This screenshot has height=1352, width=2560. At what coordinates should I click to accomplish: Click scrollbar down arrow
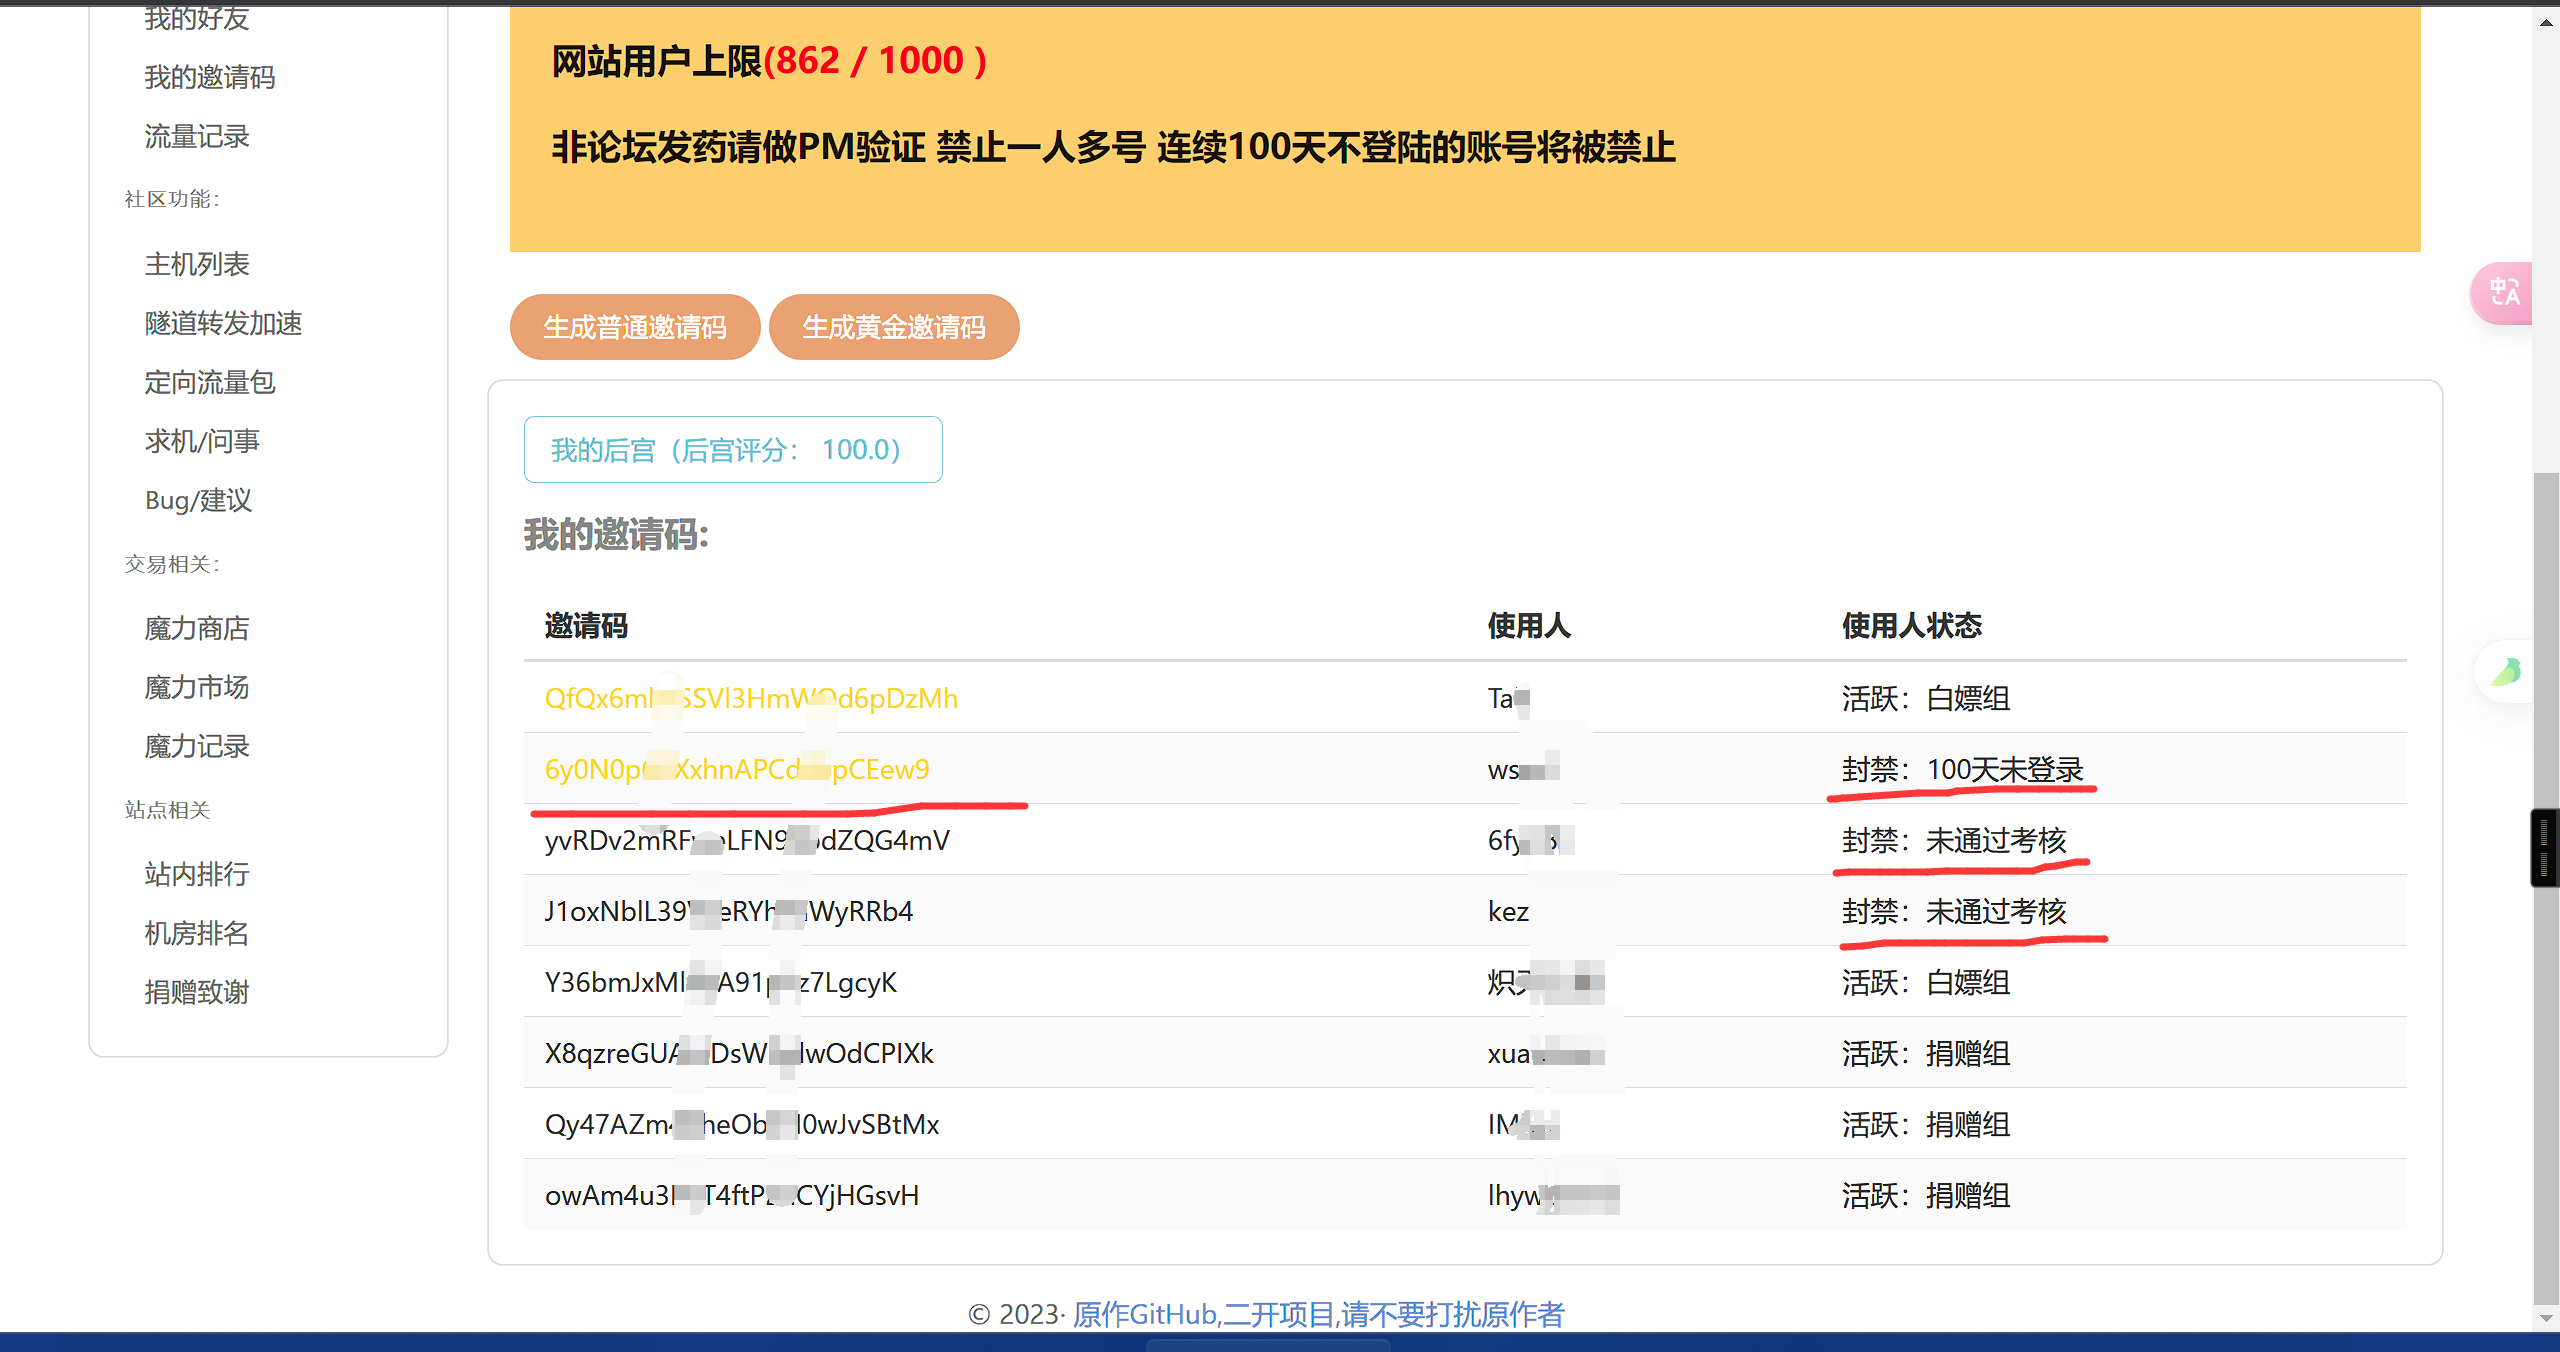2546,1319
